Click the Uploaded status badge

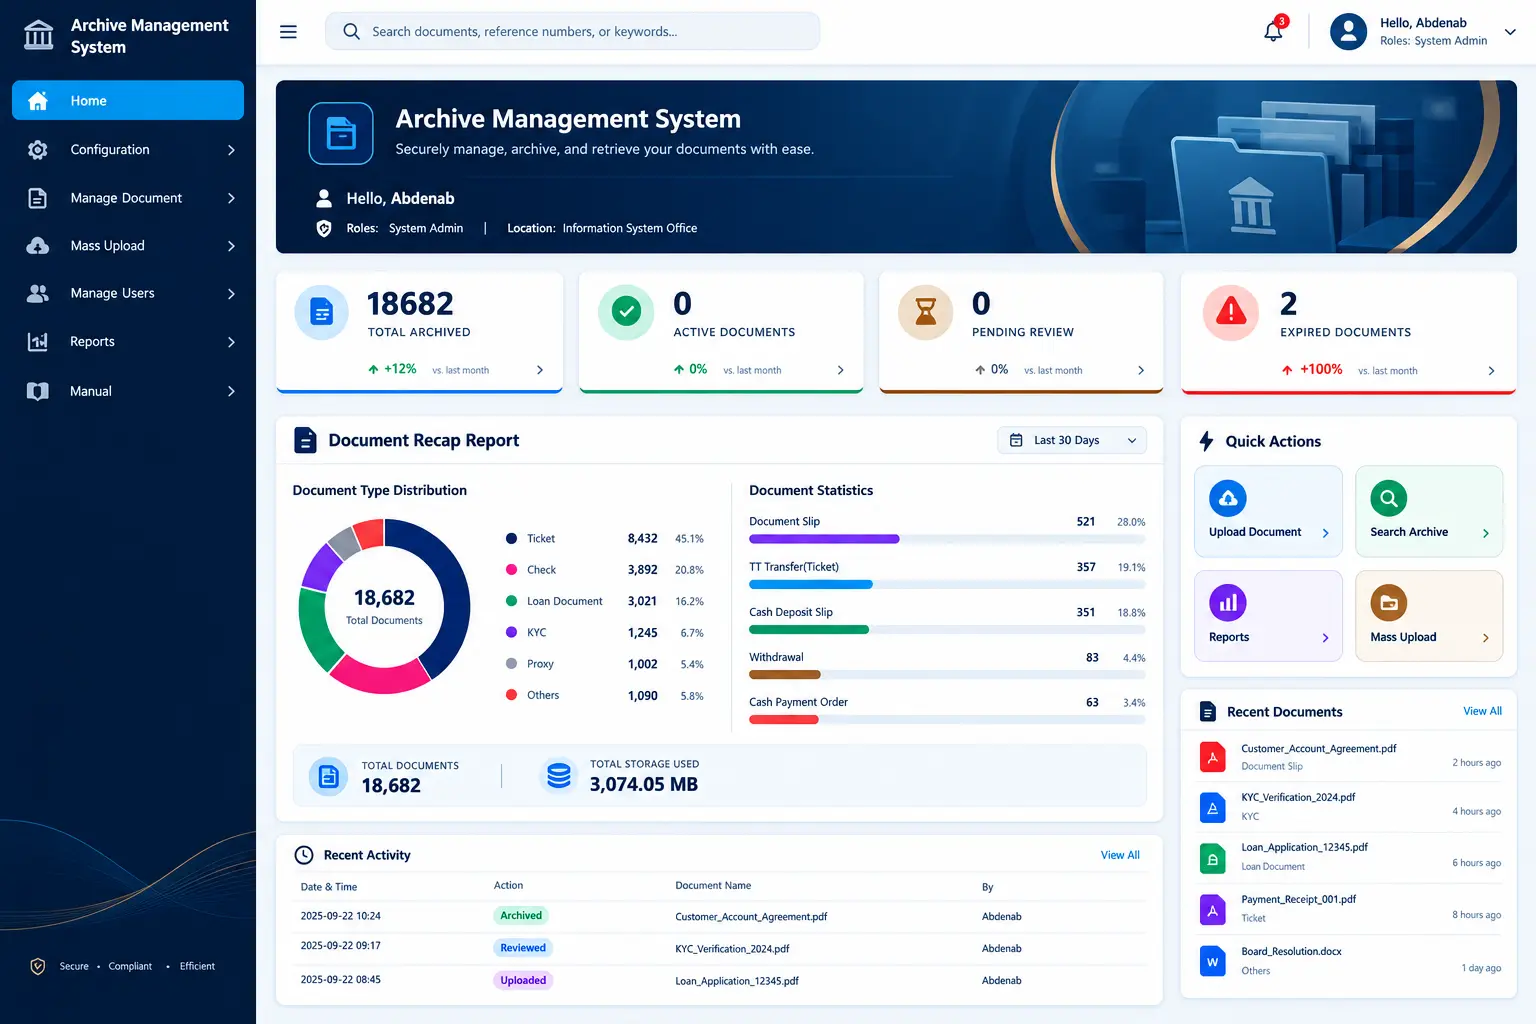523,980
